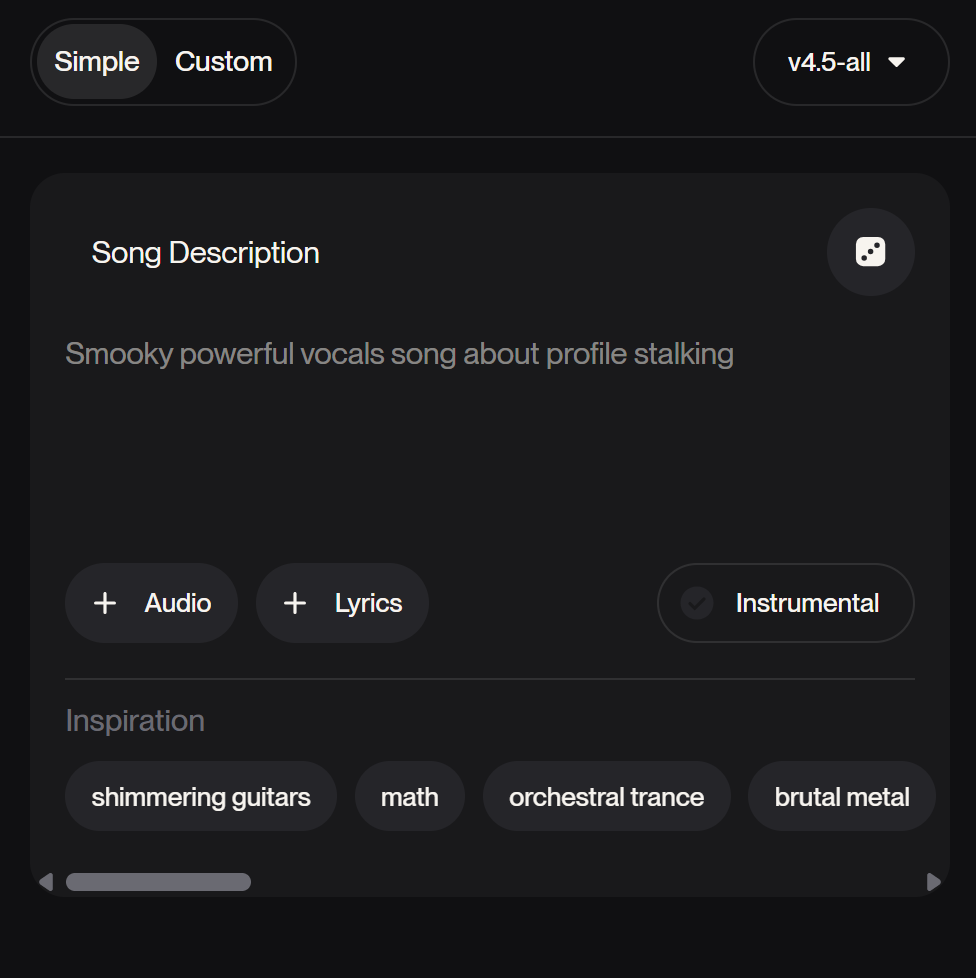Click the plus icon beside Audio
Screen dimensions: 976x978
105,603
